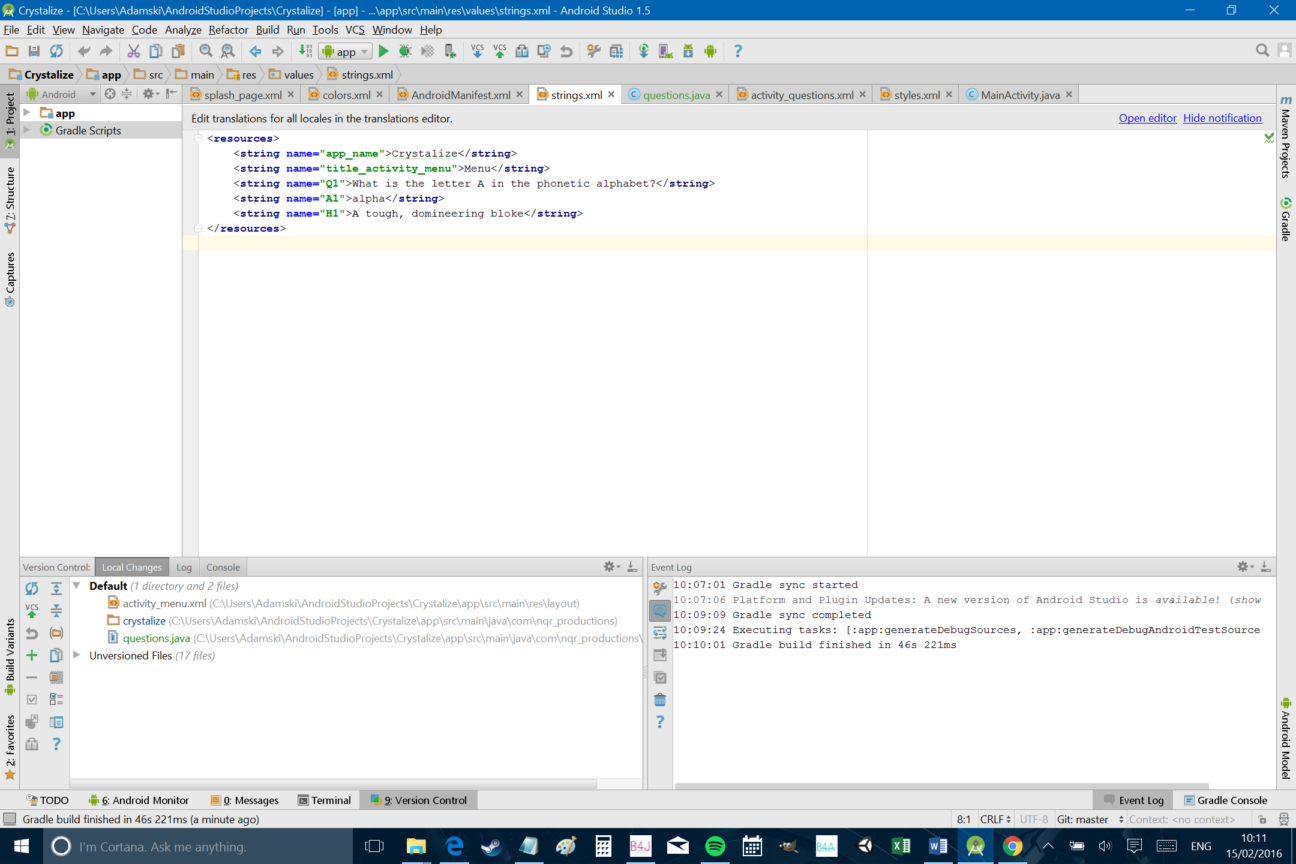This screenshot has width=1296, height=864.
Task: Open the Android SDK Manager
Action: (688, 51)
